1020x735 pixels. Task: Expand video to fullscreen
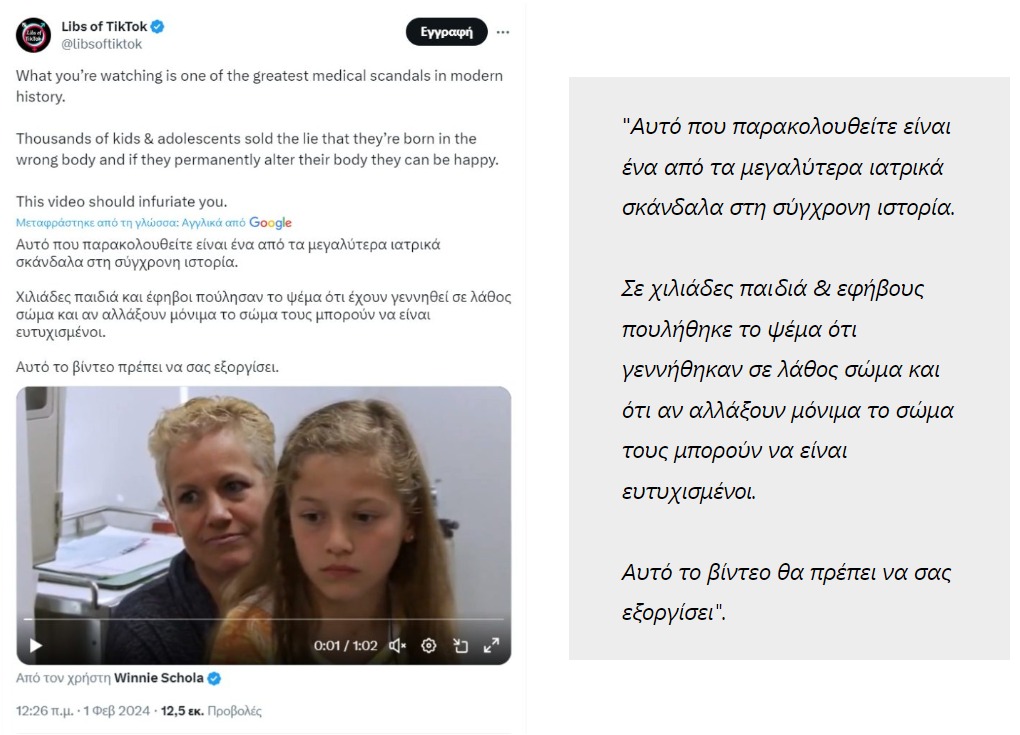[491, 645]
